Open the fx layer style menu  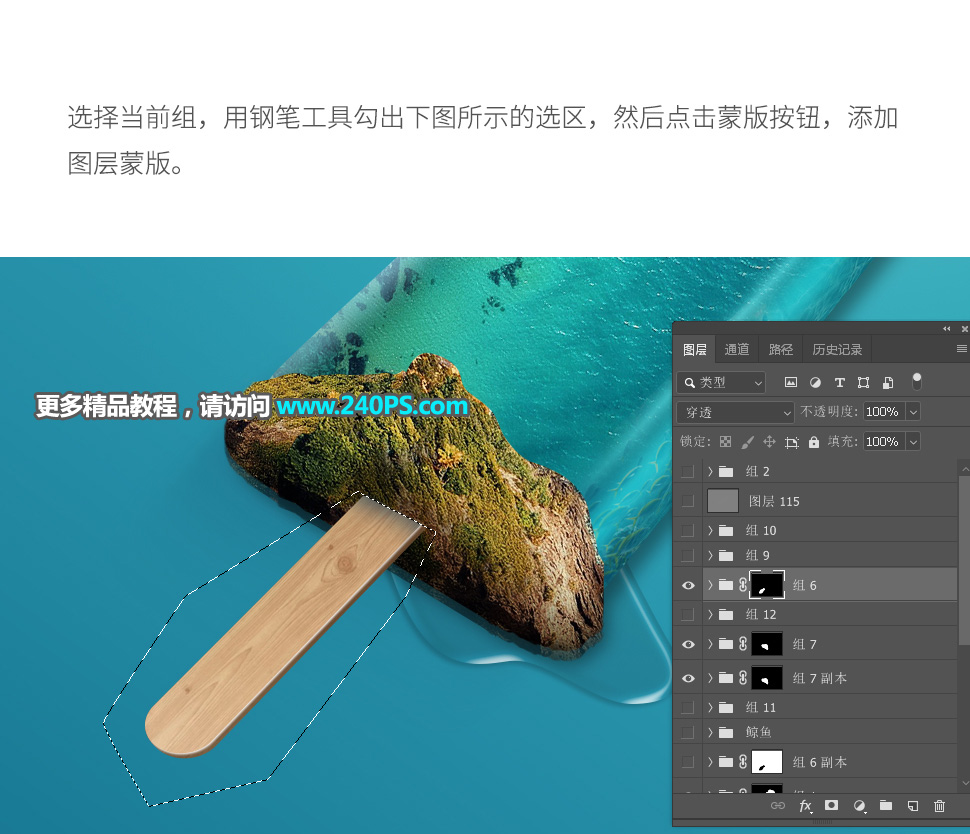pyautogui.click(x=805, y=806)
